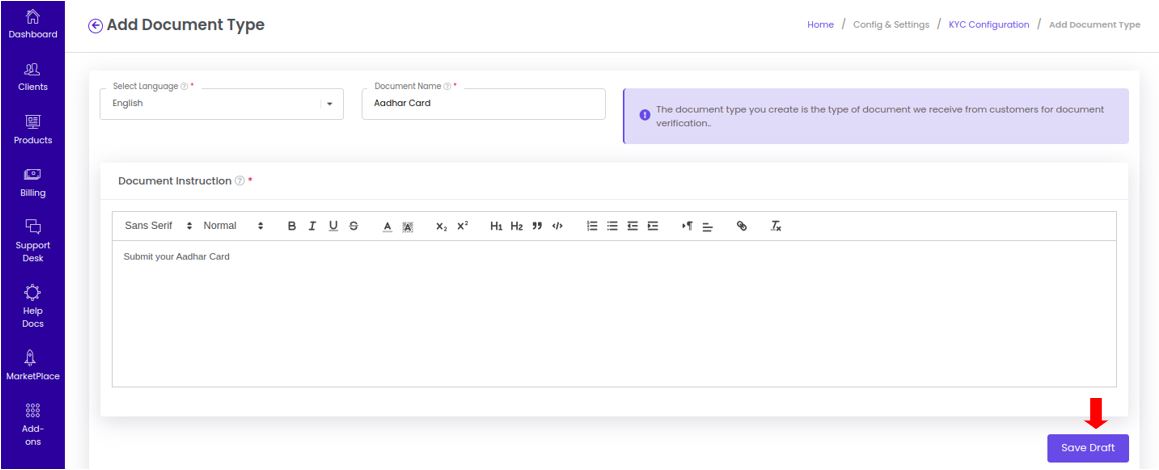The height and width of the screenshot is (470, 1159).
Task: Open the text alignment options
Action: pos(707,227)
